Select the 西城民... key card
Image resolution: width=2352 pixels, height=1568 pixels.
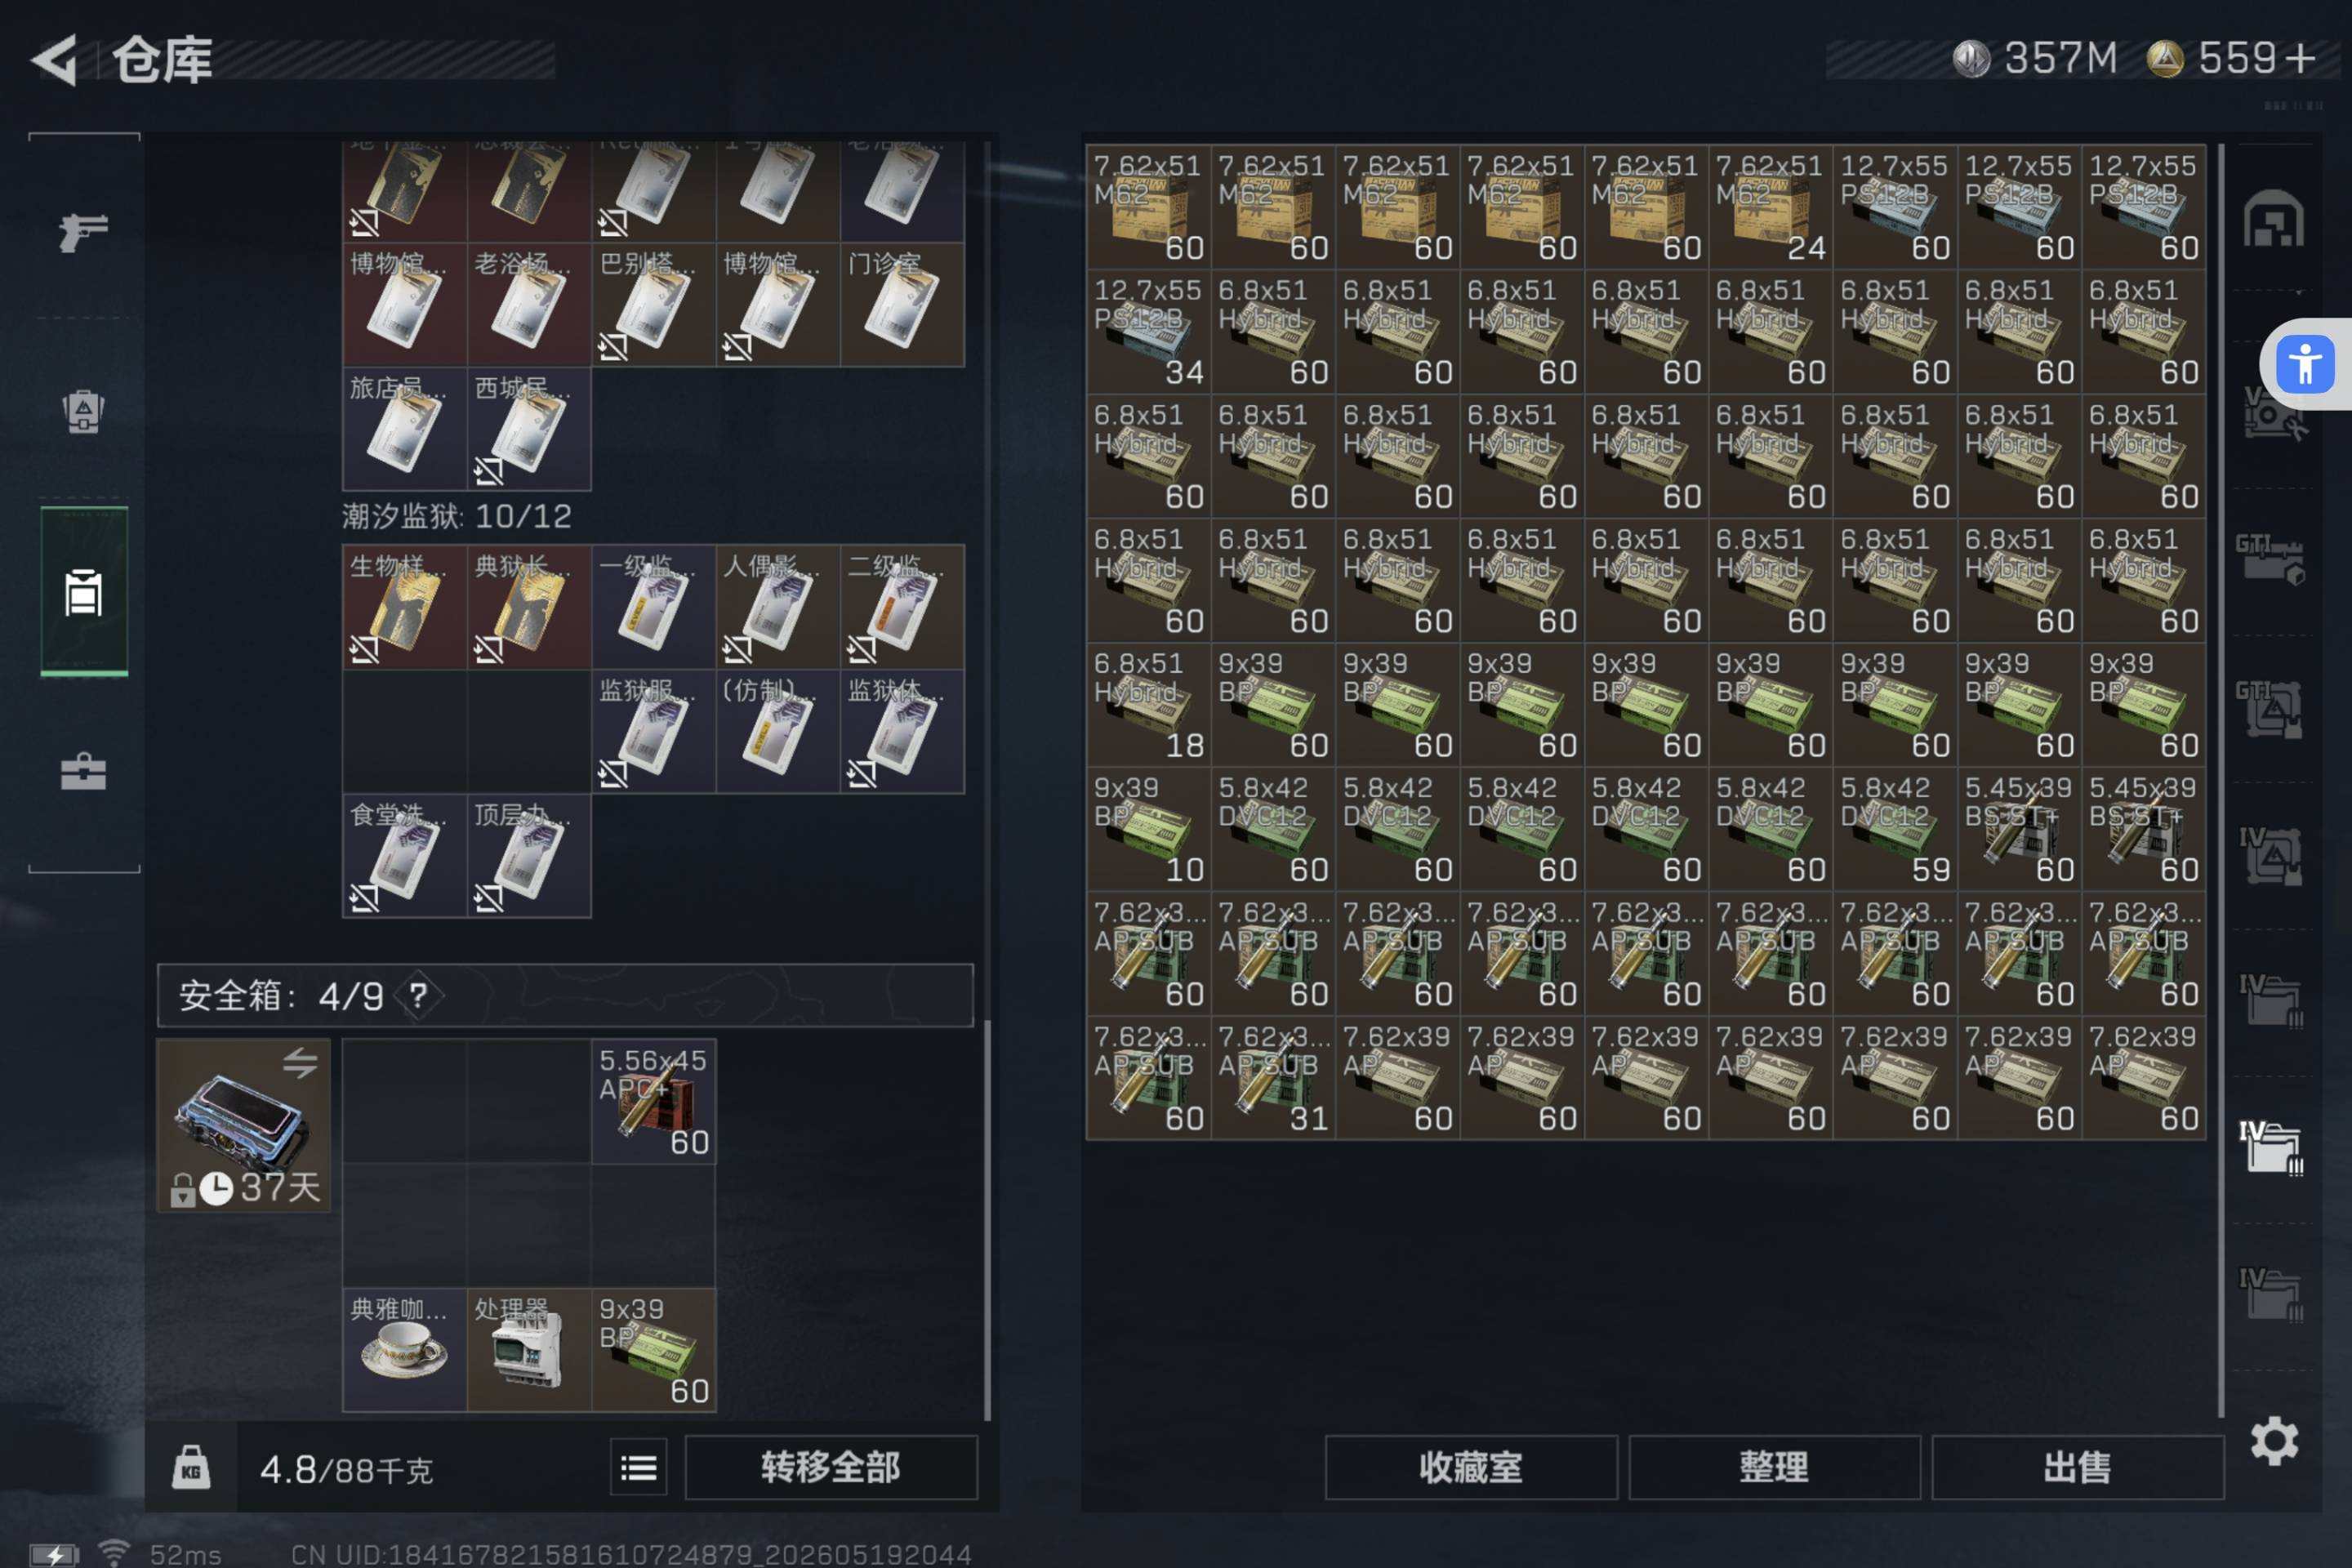(529, 429)
